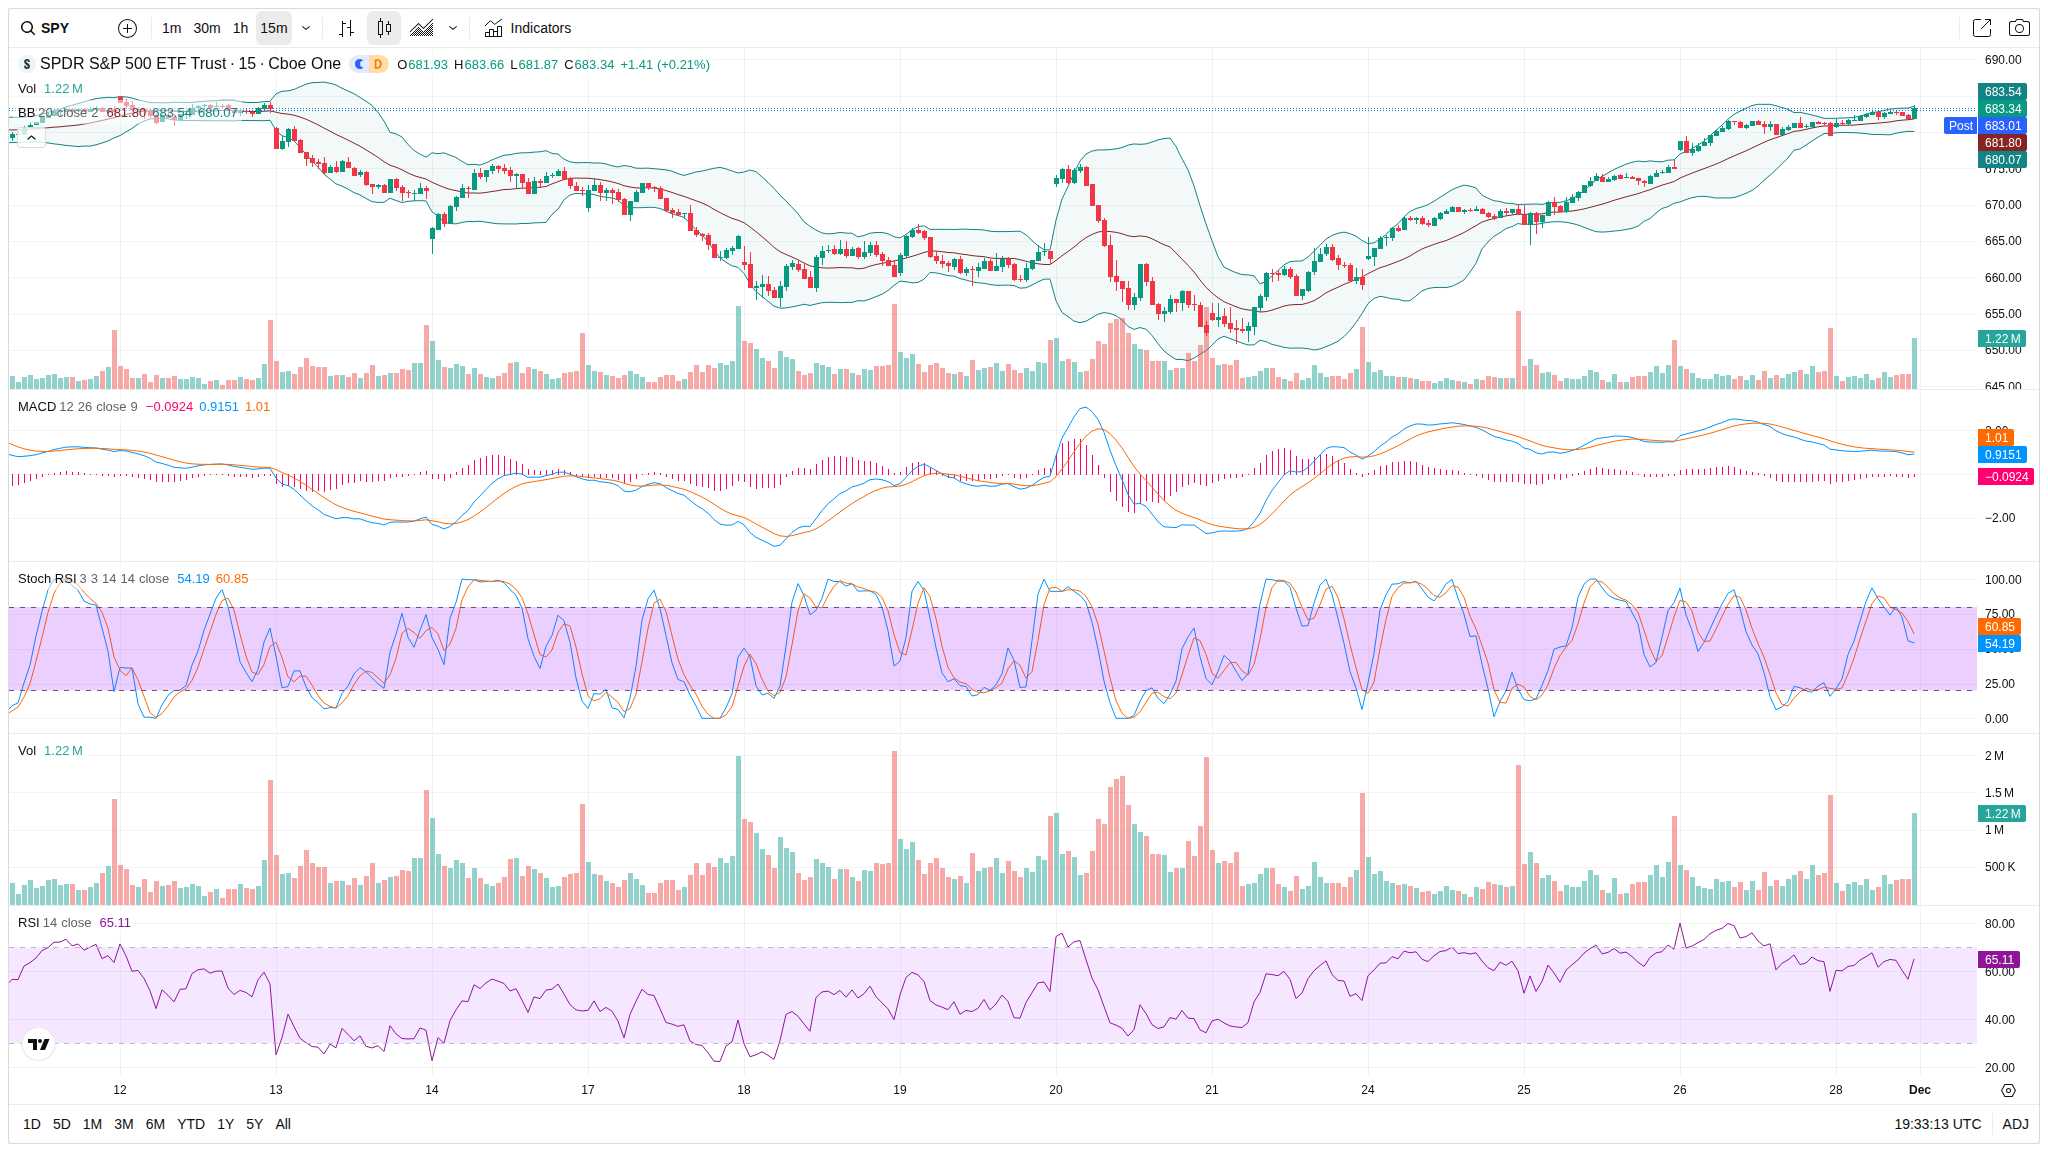The width and height of the screenshot is (2048, 1152).
Task: Set date range to 5D
Action: [62, 1124]
